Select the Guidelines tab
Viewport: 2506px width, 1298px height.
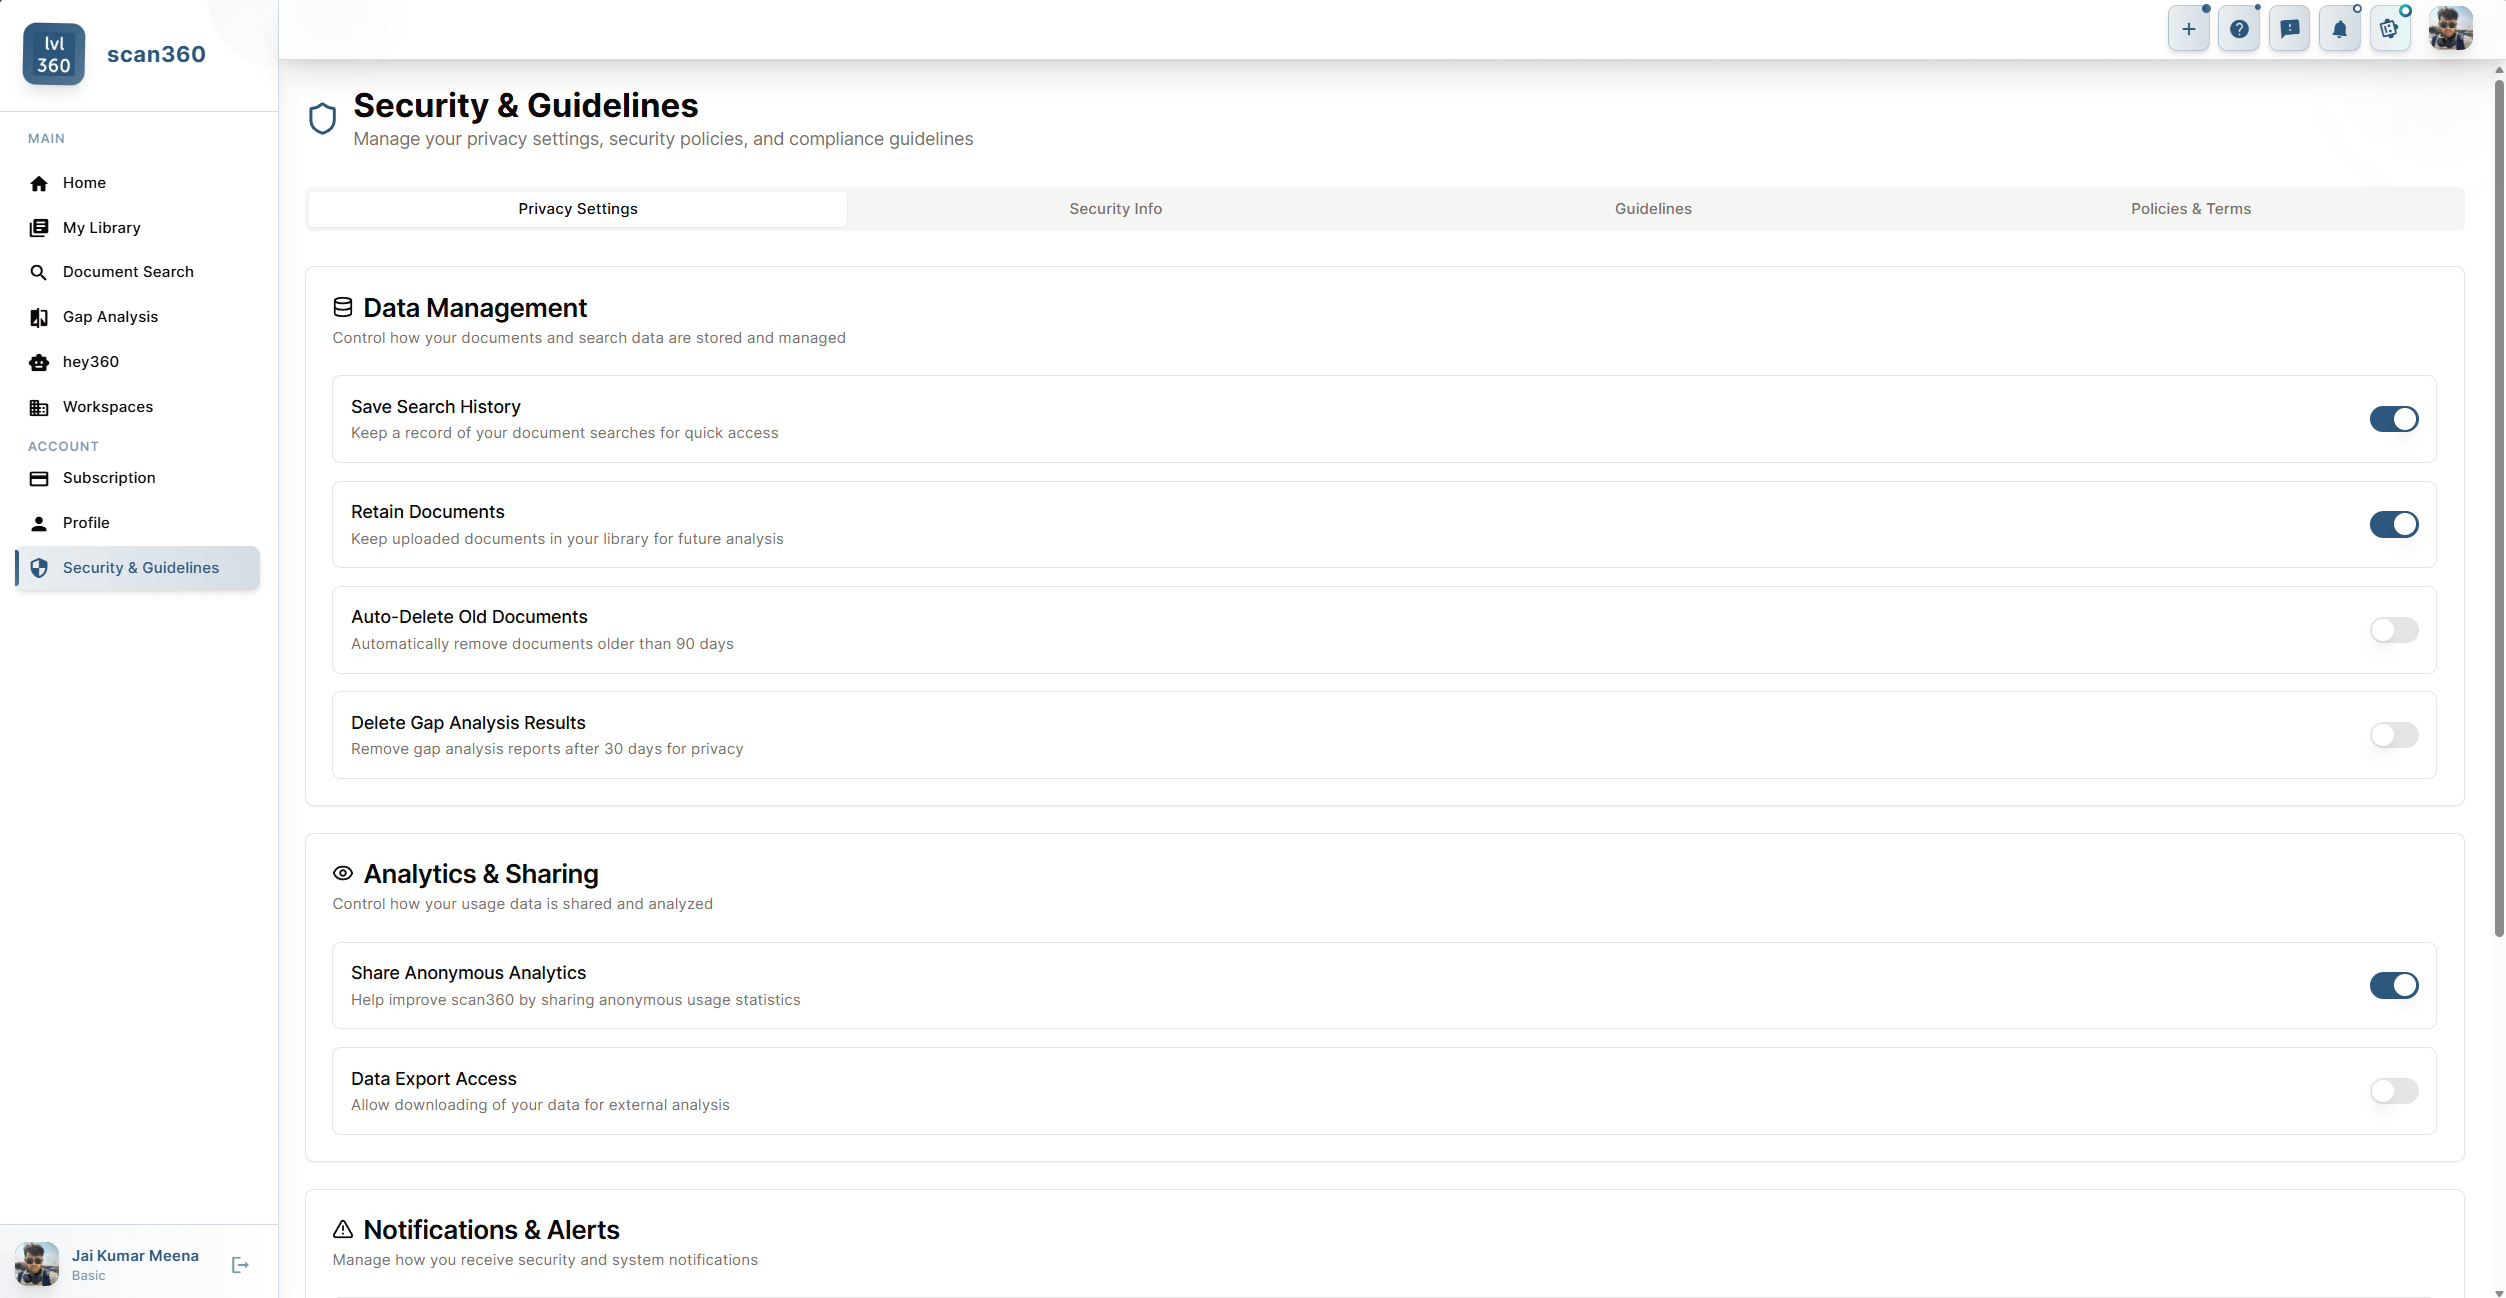[x=1653, y=208]
